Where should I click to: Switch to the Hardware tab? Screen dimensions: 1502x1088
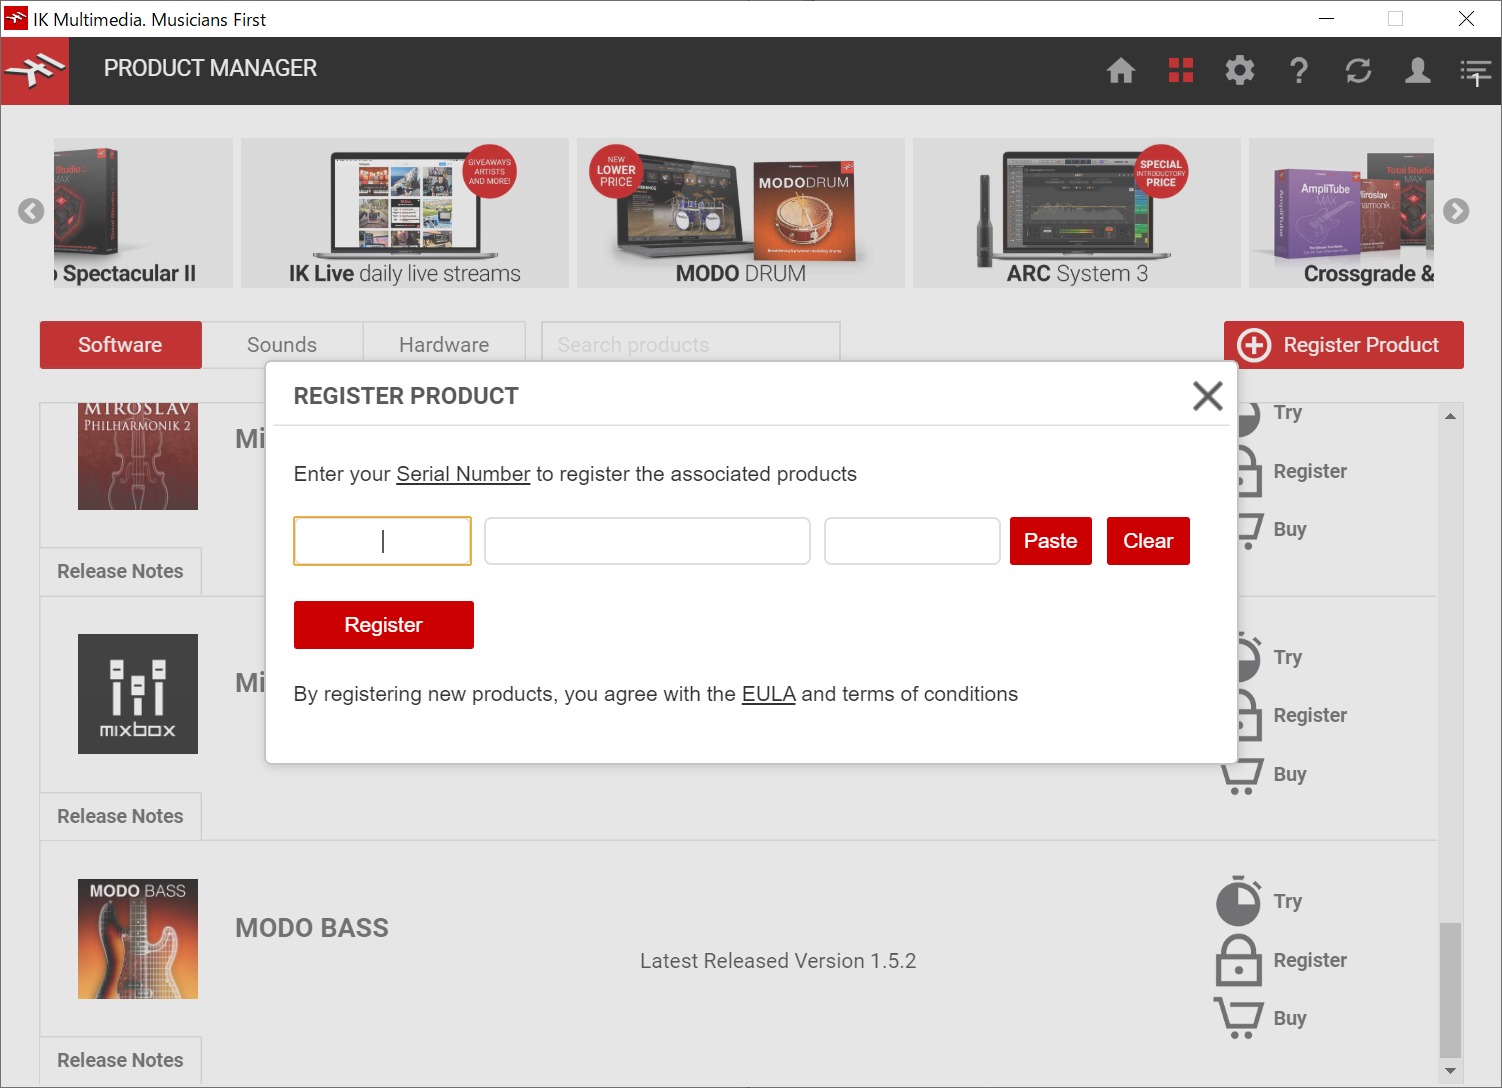coord(444,345)
